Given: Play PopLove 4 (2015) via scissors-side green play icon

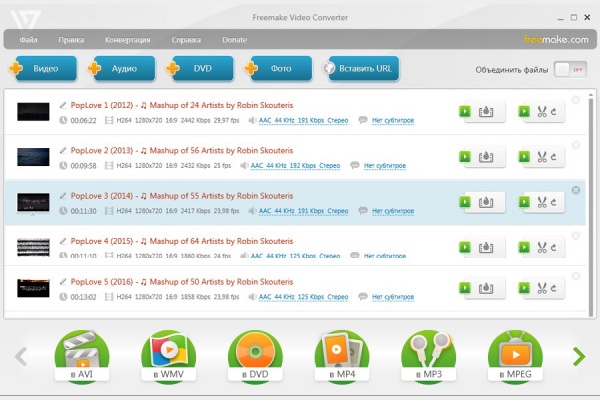Looking at the screenshot, I should click(524, 247).
